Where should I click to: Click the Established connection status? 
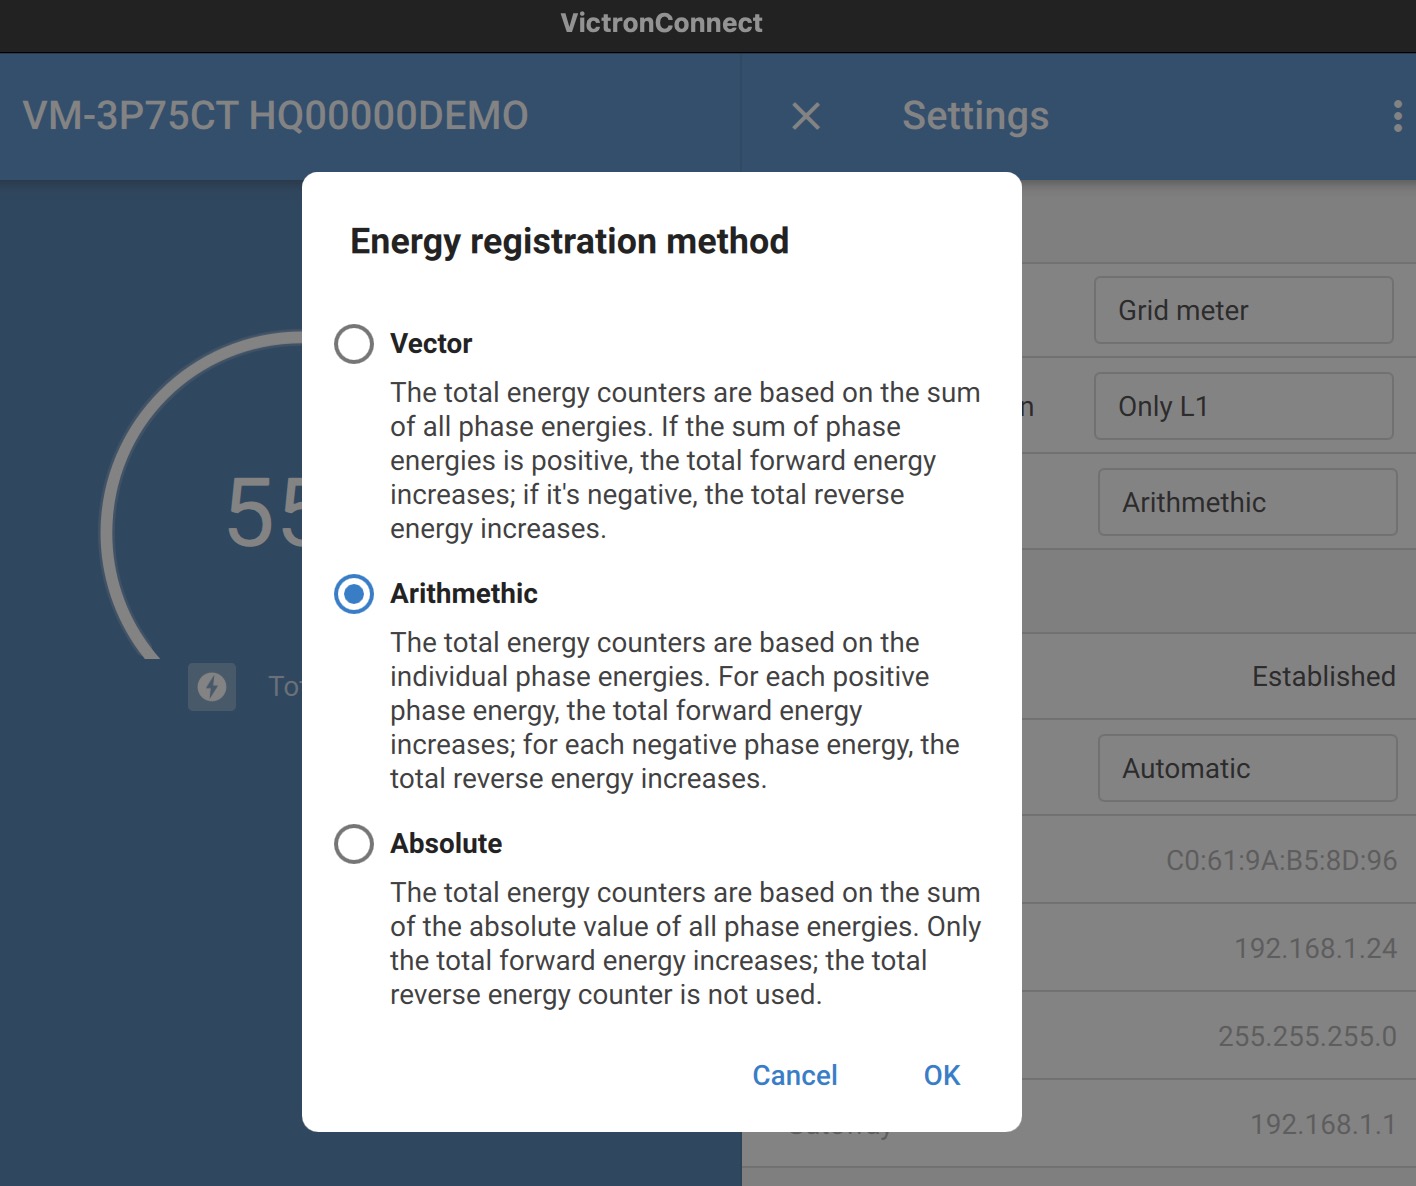(1323, 676)
